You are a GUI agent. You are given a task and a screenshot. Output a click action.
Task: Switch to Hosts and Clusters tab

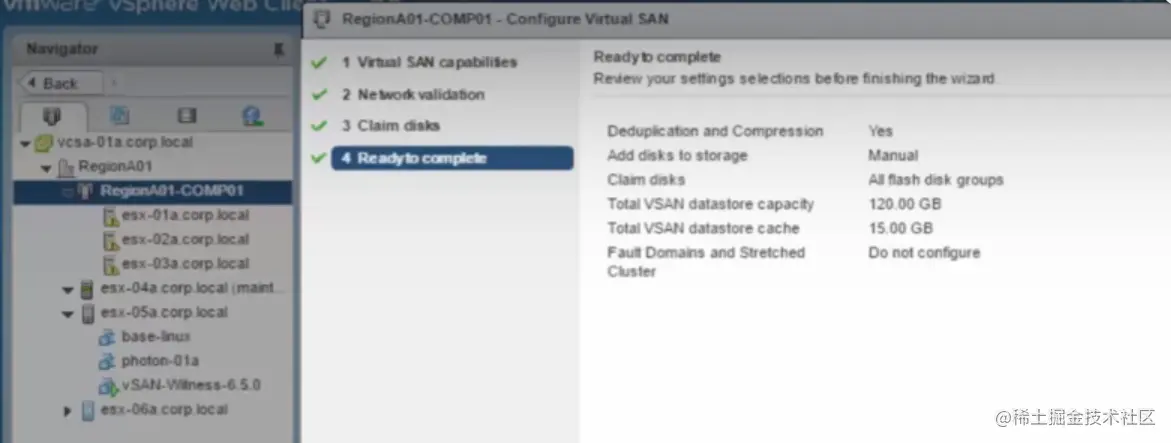pyautogui.click(x=53, y=115)
